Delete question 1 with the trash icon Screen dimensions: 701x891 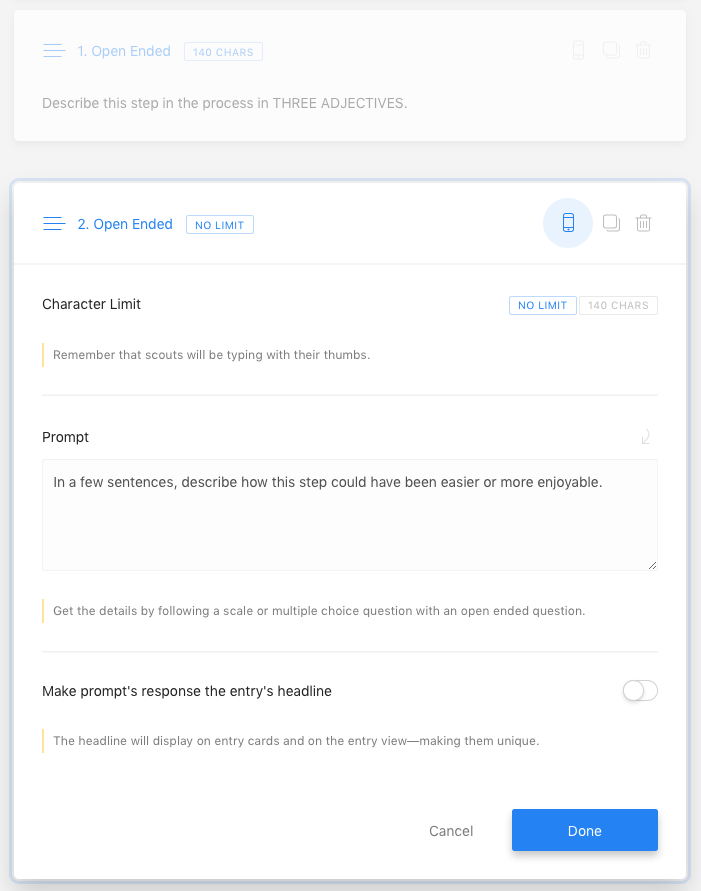(644, 50)
